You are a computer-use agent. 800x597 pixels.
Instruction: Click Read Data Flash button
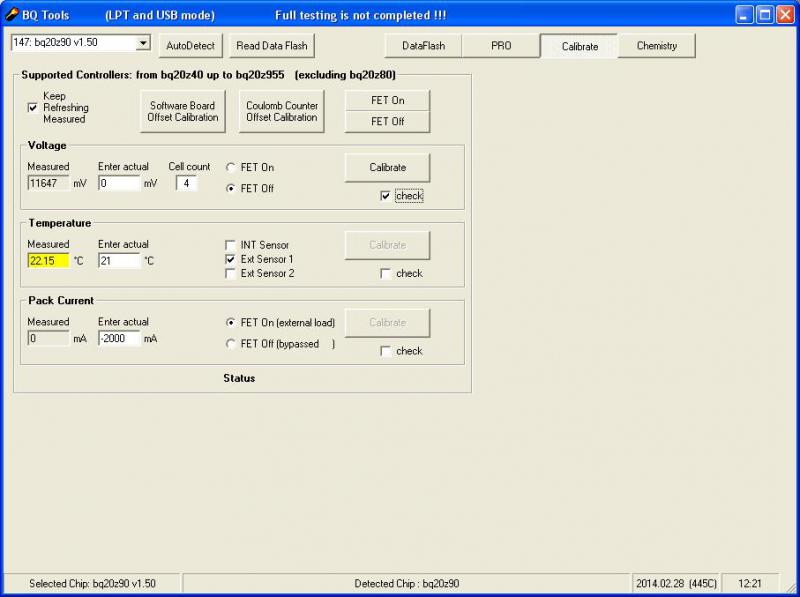point(272,46)
